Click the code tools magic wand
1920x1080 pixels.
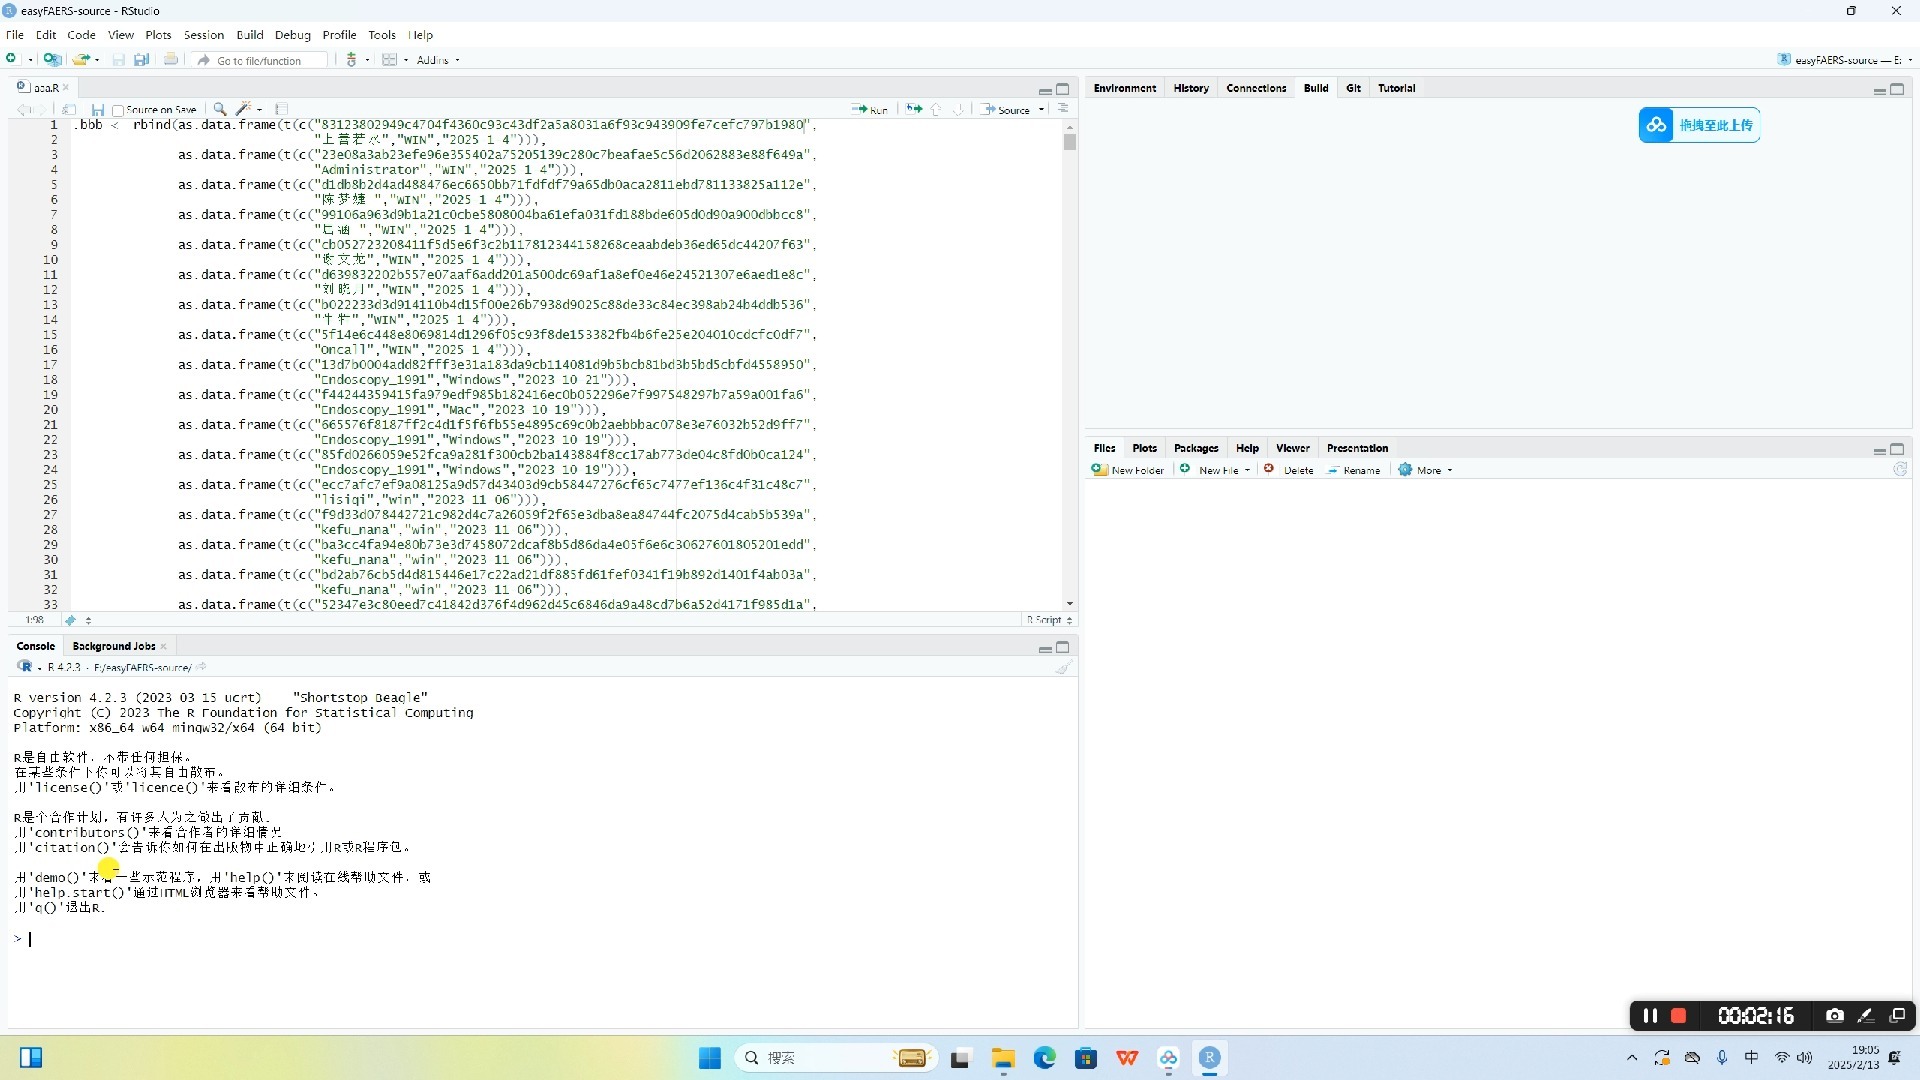pos(243,109)
